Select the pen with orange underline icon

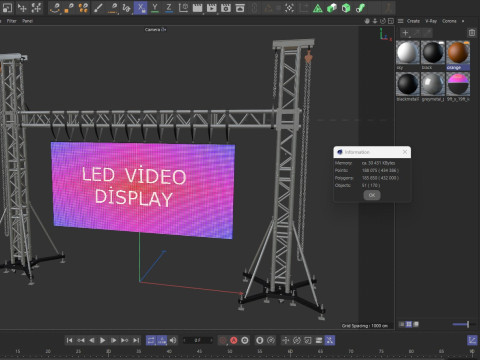click(112, 7)
